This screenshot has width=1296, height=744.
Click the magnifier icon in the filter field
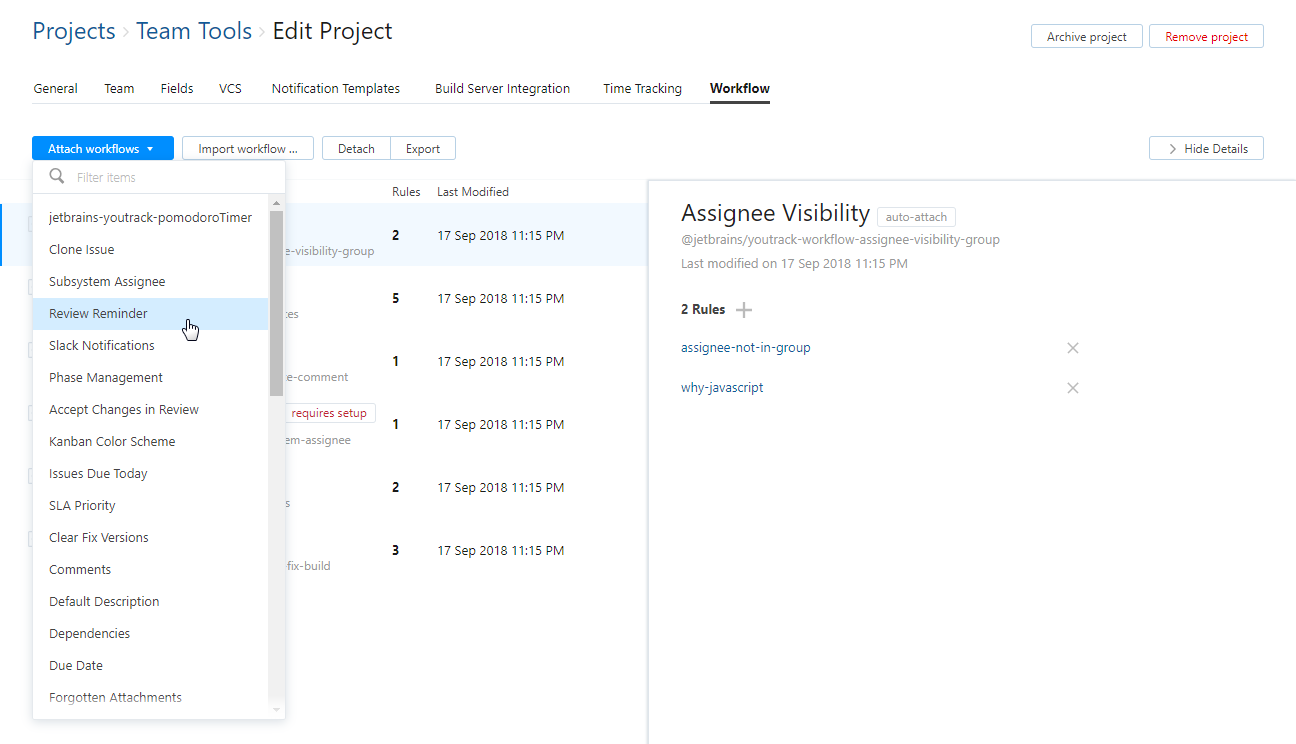[x=55, y=176]
